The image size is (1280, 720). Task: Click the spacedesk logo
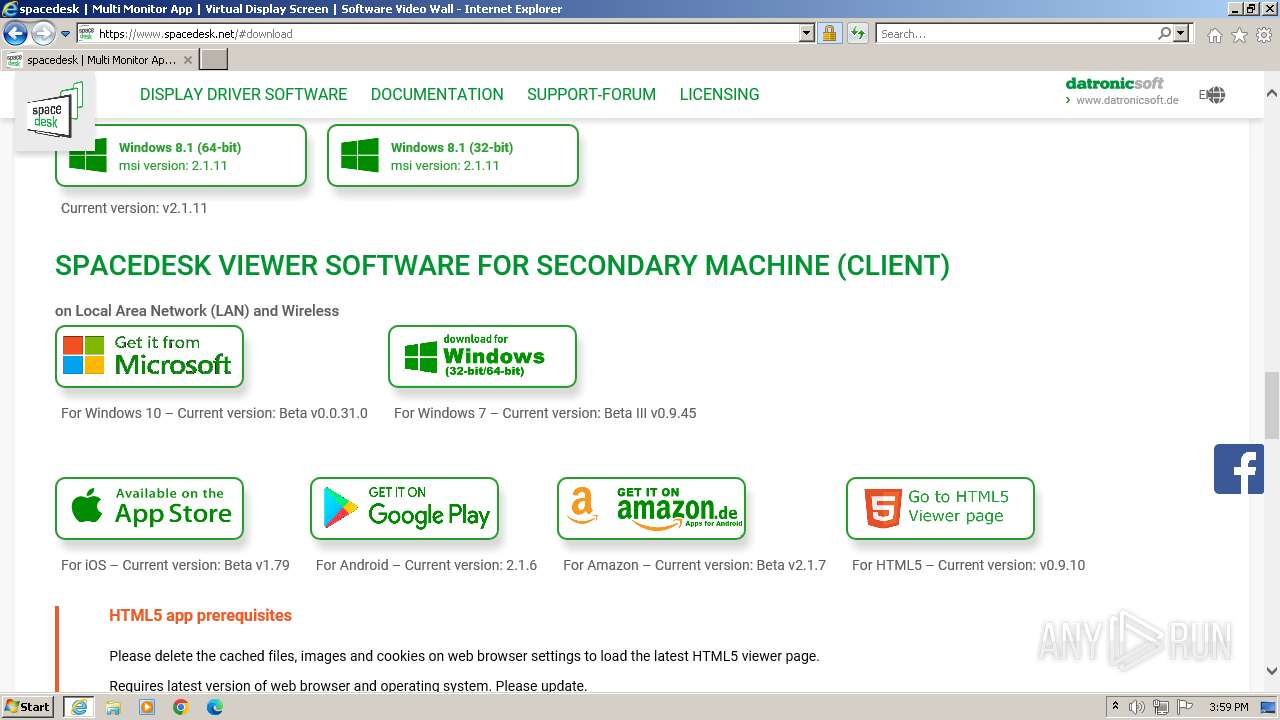point(53,113)
